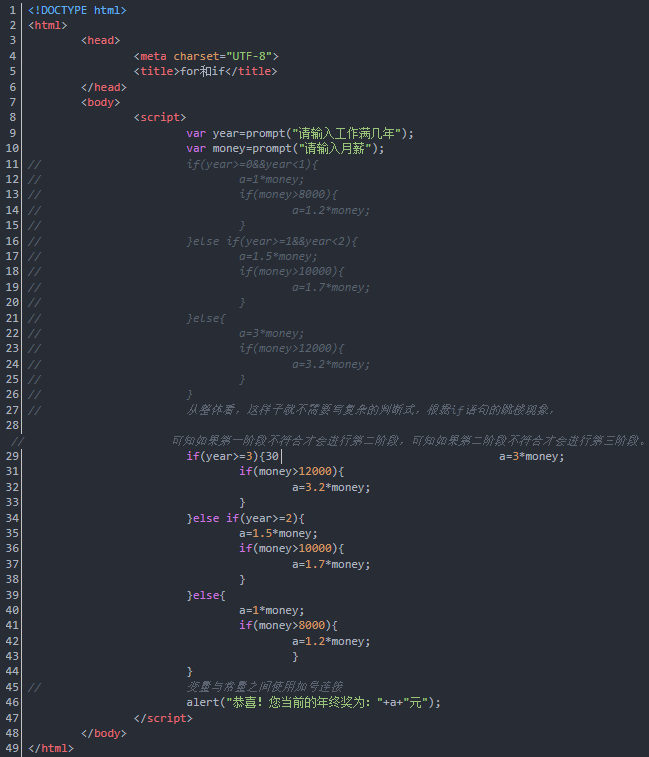Click the alert statement on line 46

[x=313, y=702]
